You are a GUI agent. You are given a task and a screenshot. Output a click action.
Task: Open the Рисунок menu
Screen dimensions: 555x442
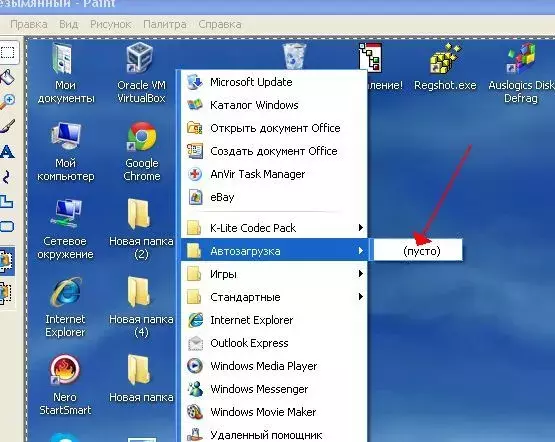(x=110, y=24)
